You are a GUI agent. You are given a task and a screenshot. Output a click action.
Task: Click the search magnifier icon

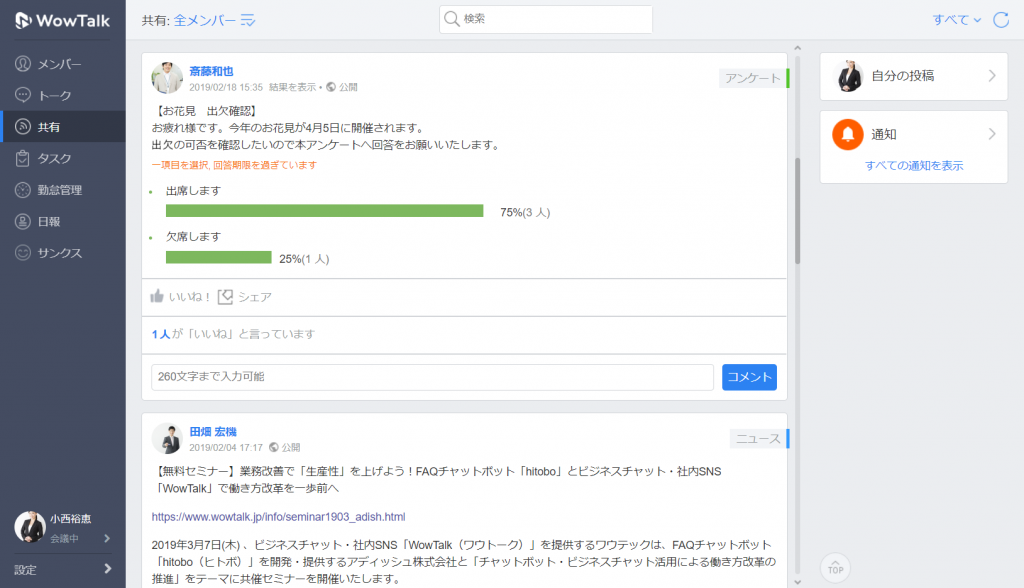click(x=451, y=19)
